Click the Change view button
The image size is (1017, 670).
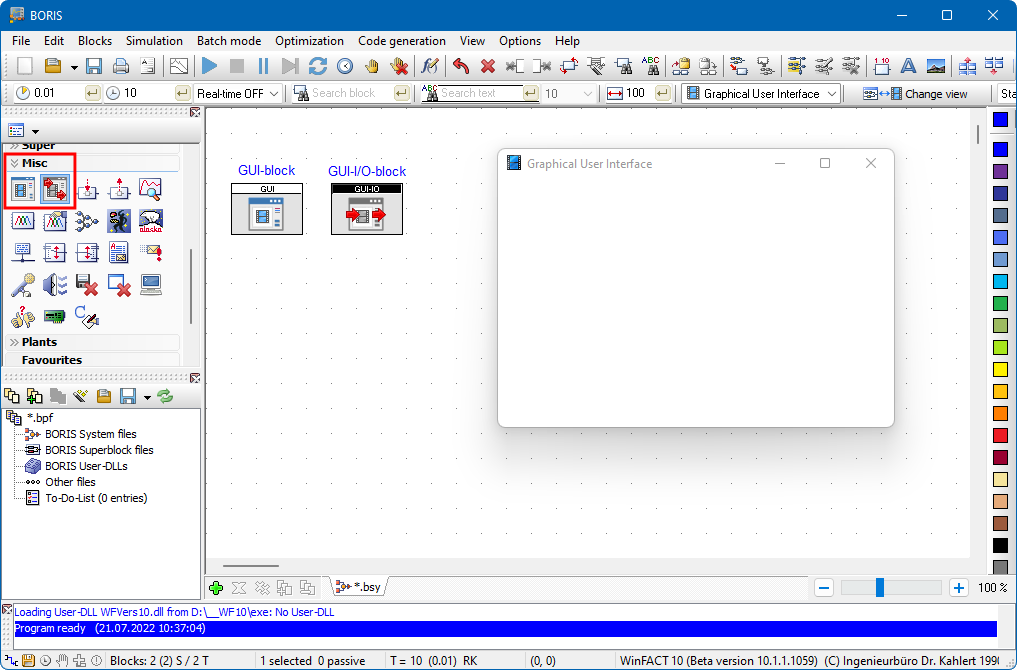click(915, 93)
